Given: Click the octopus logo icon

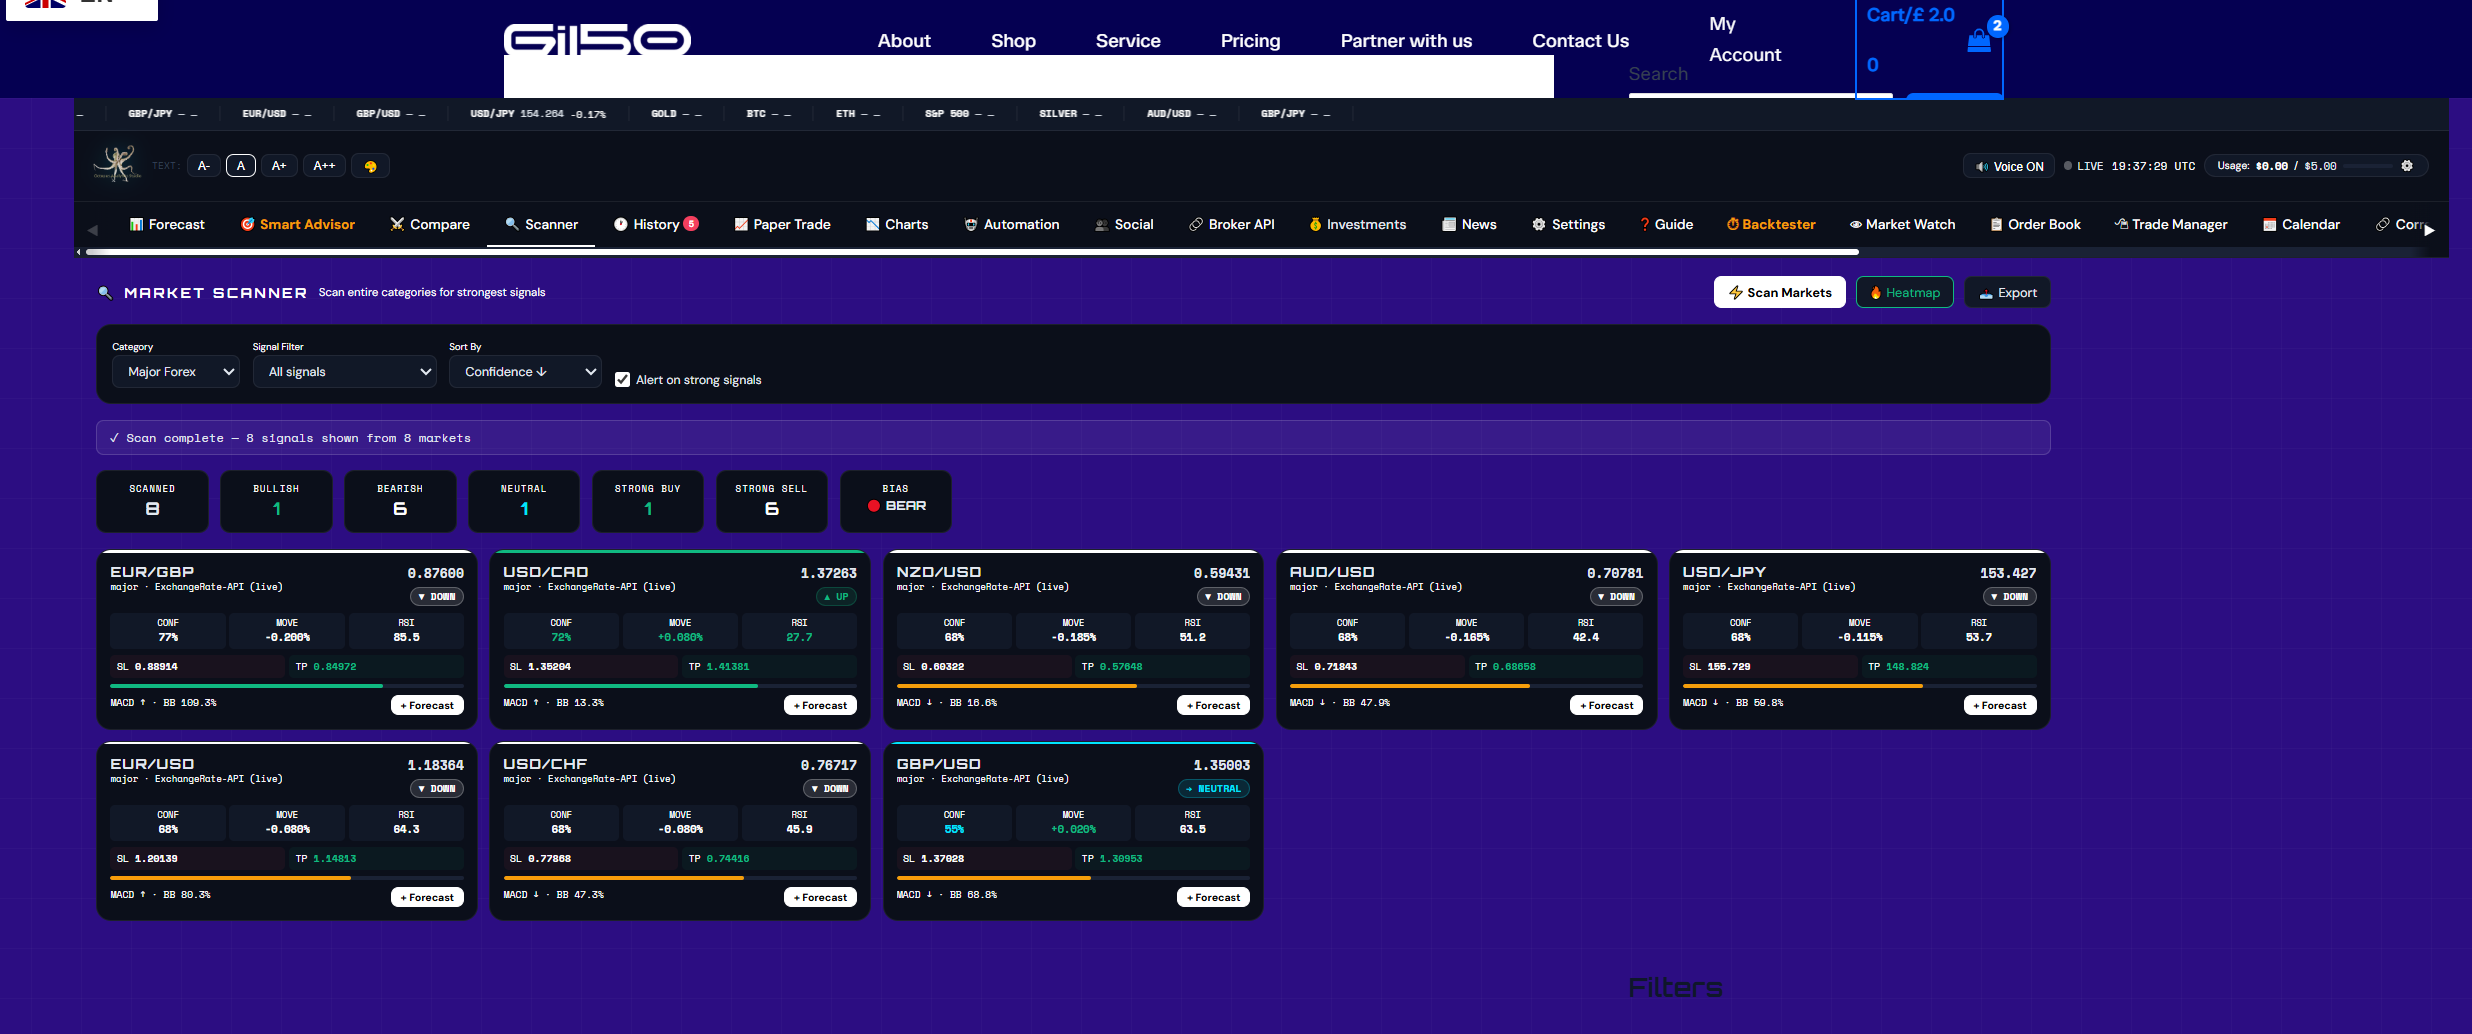Looking at the screenshot, I should coord(117,164).
